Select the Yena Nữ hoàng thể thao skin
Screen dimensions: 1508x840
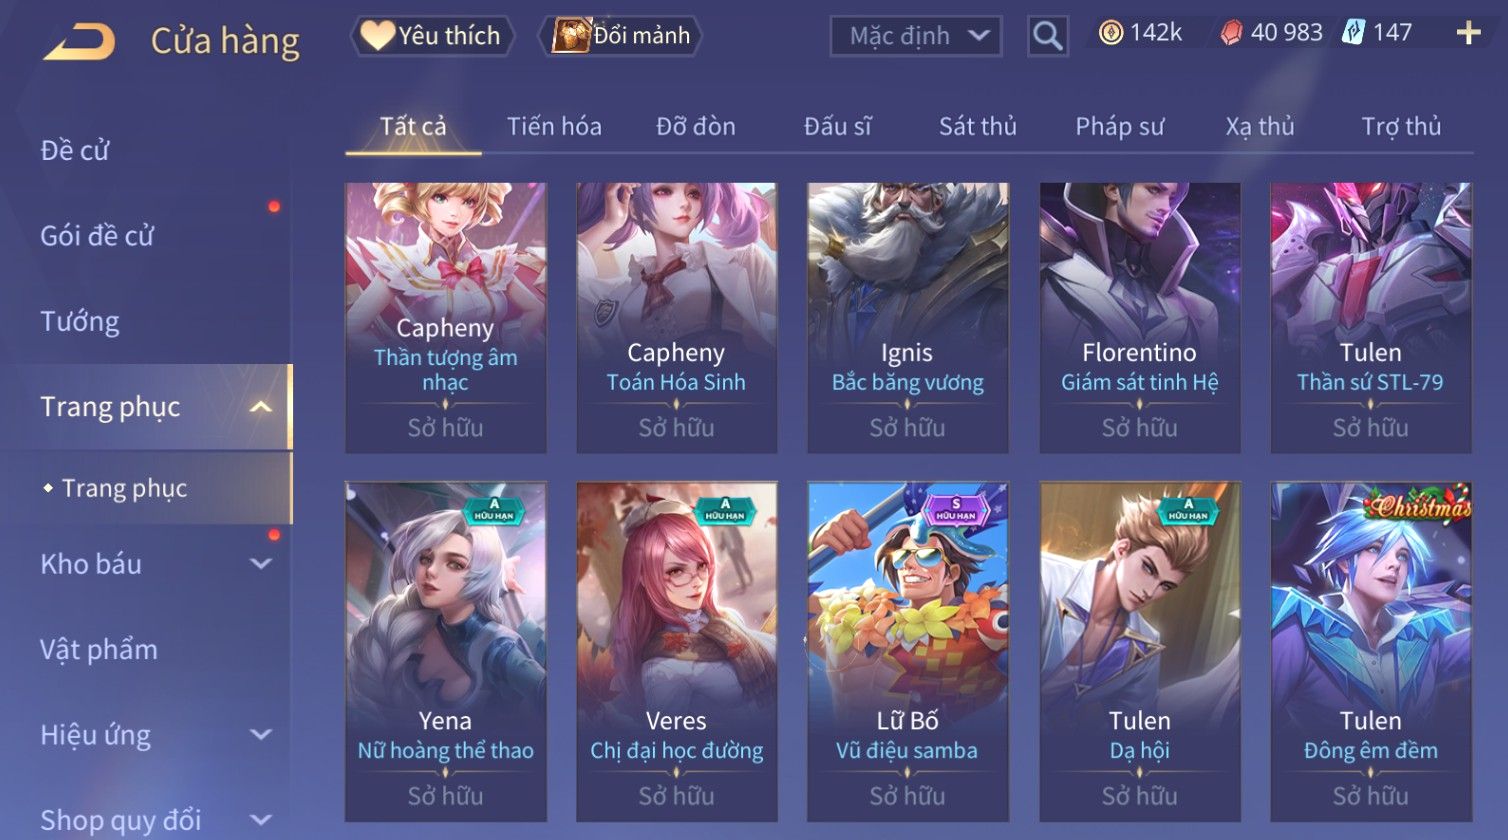446,651
